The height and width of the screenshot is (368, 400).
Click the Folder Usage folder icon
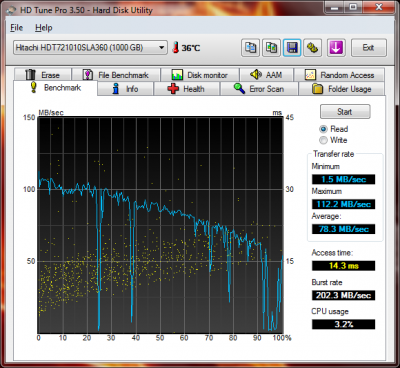tap(317, 89)
